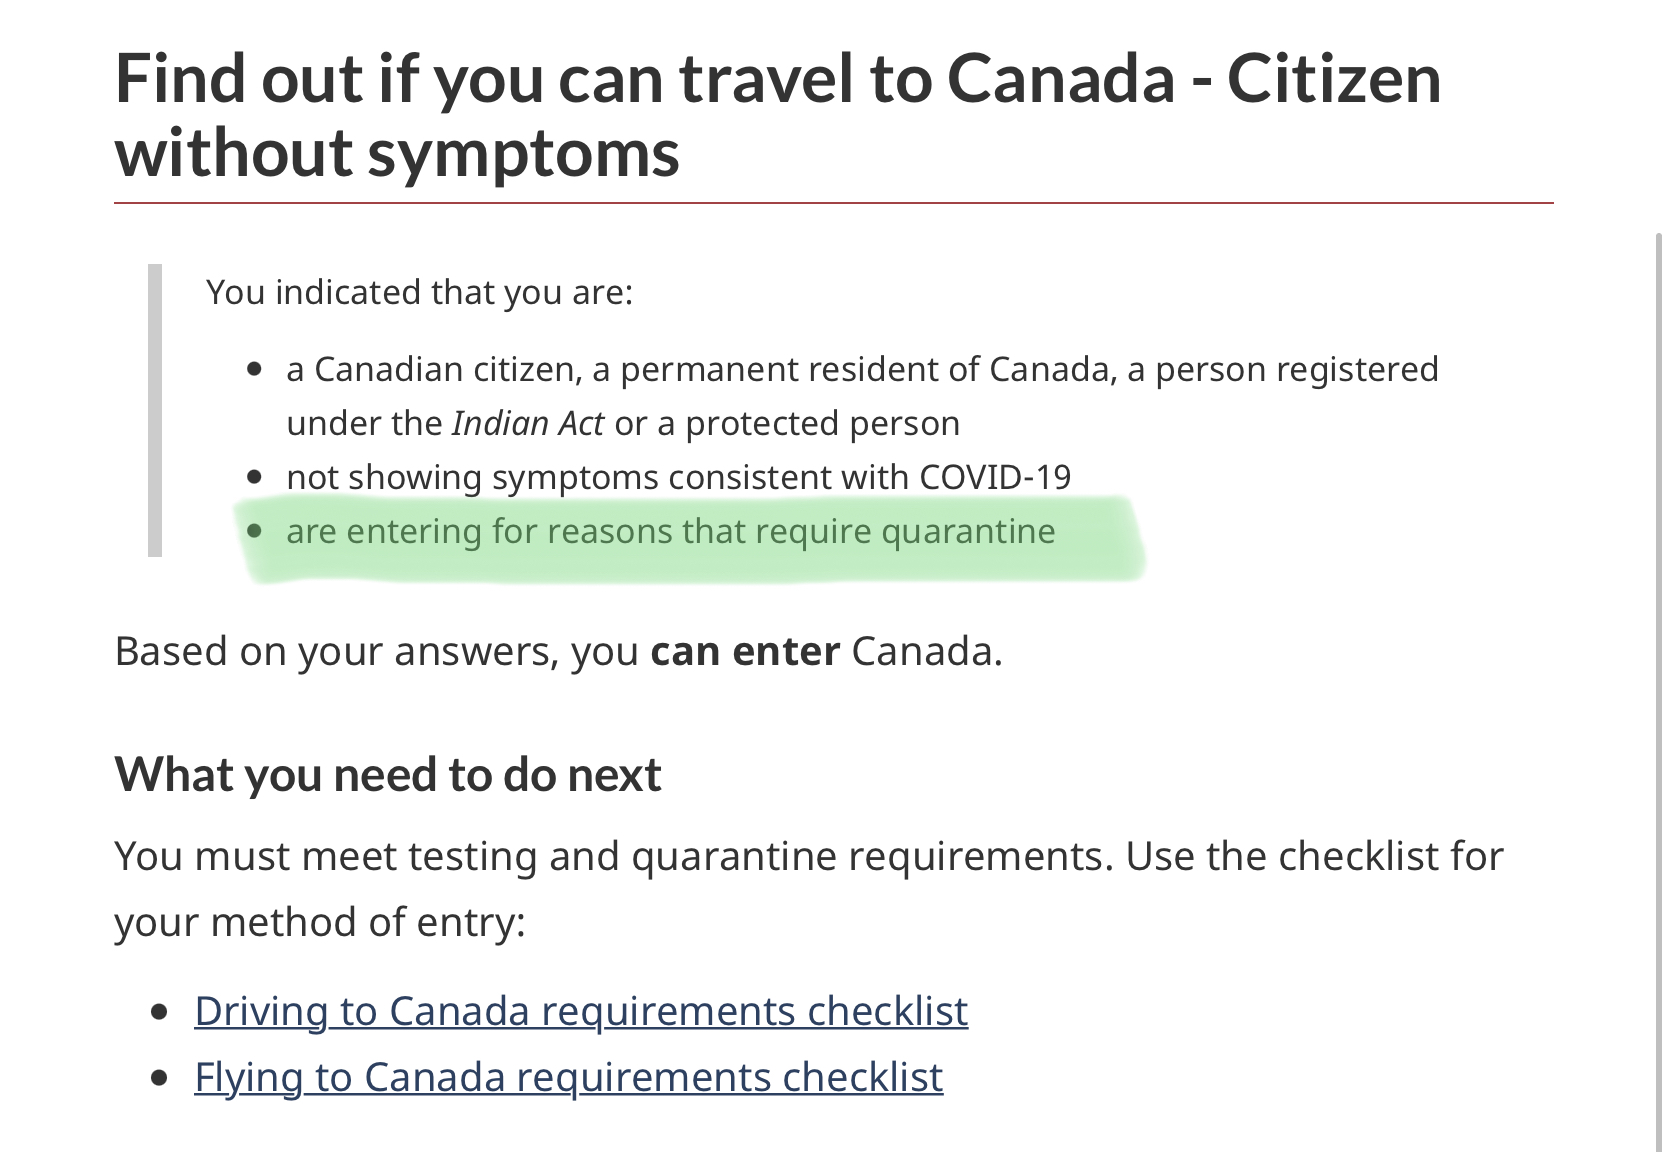Click the bold 'can enter' text
The width and height of the screenshot is (1668, 1152).
(x=745, y=651)
